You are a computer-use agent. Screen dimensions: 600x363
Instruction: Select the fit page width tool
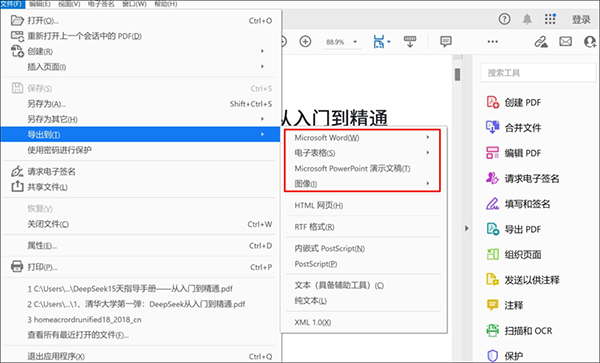[x=378, y=41]
